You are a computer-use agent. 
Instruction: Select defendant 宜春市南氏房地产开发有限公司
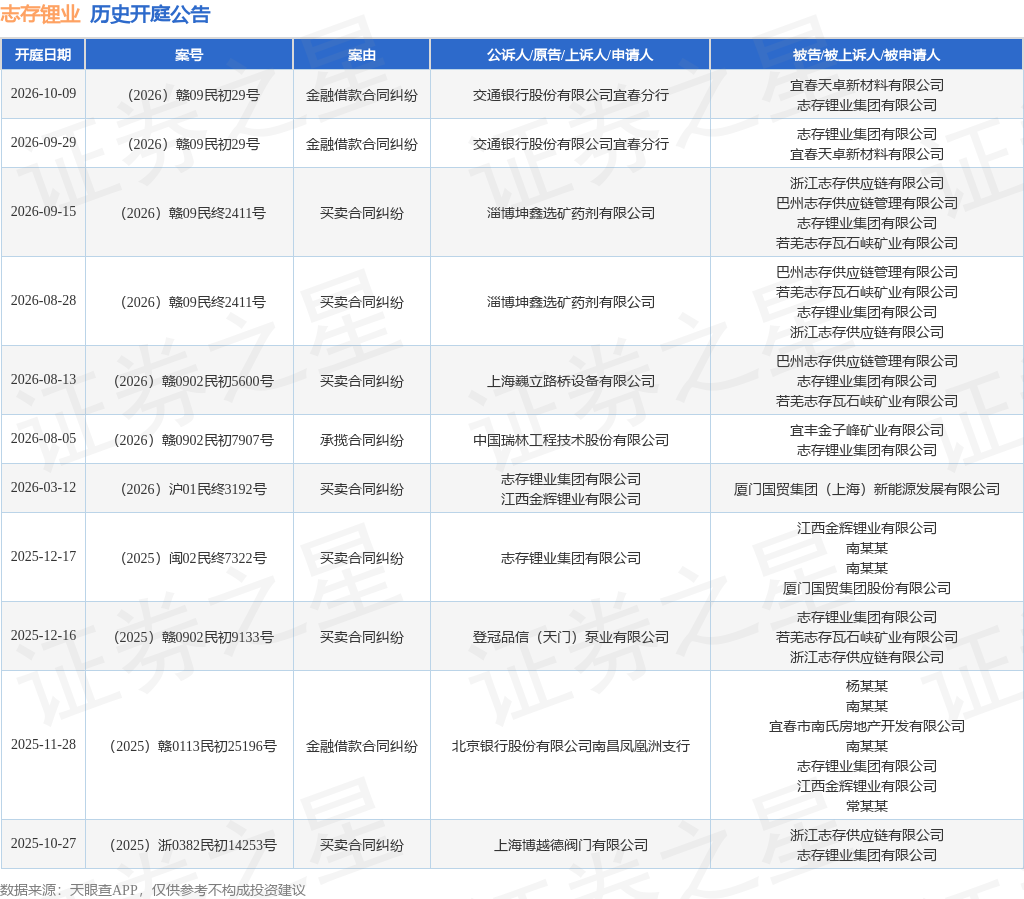(x=867, y=726)
